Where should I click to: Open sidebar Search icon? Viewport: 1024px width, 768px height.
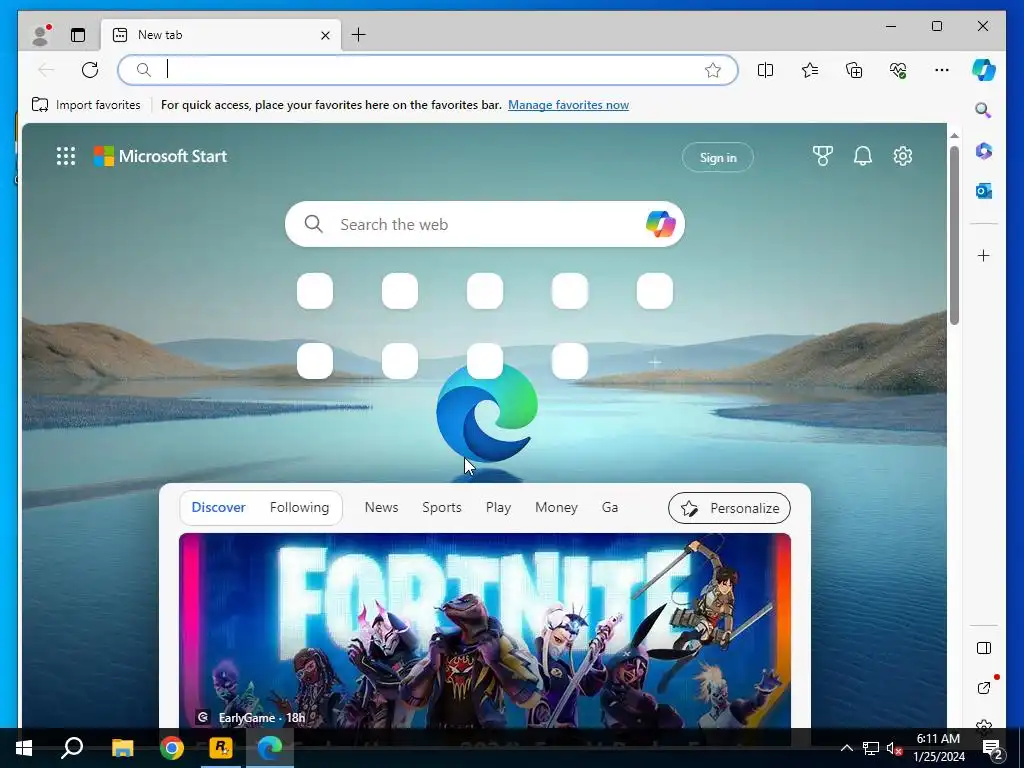pyautogui.click(x=984, y=110)
